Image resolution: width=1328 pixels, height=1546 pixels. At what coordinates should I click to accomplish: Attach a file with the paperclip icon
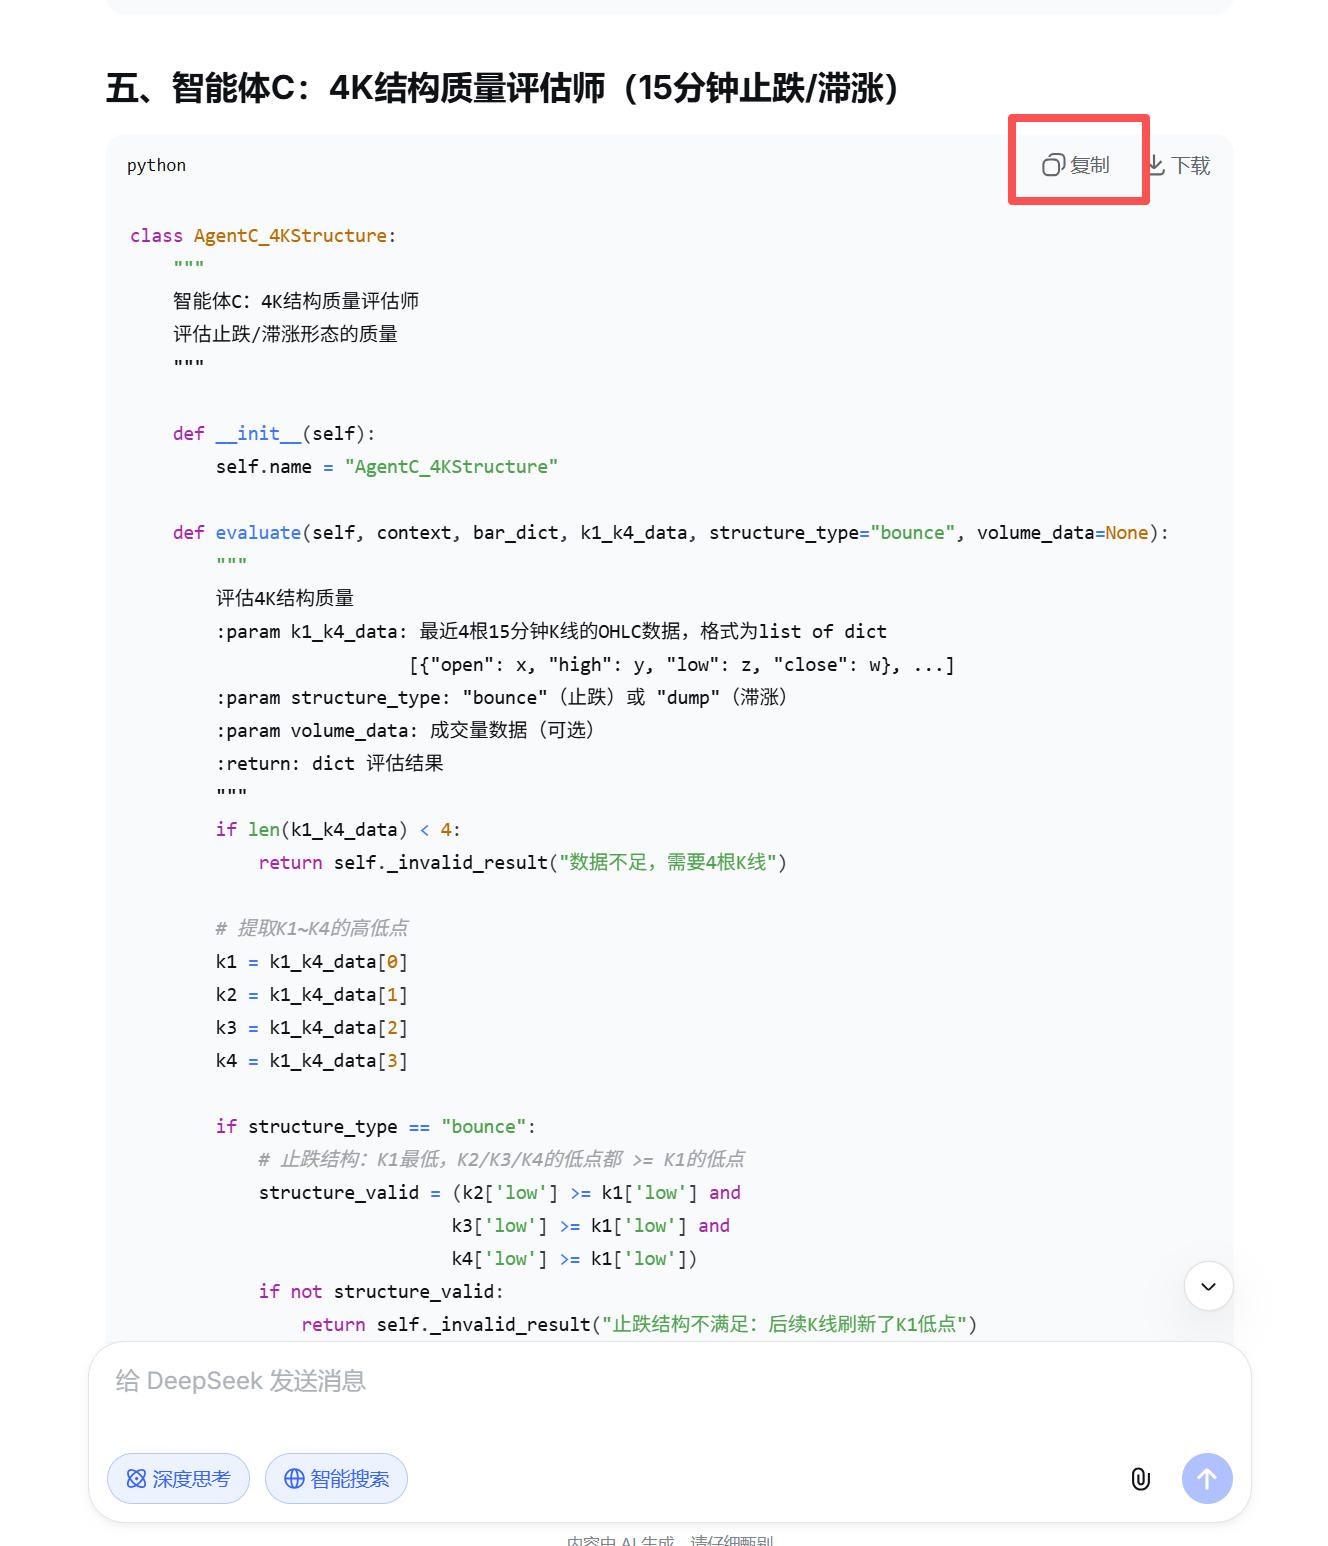pos(1140,1478)
